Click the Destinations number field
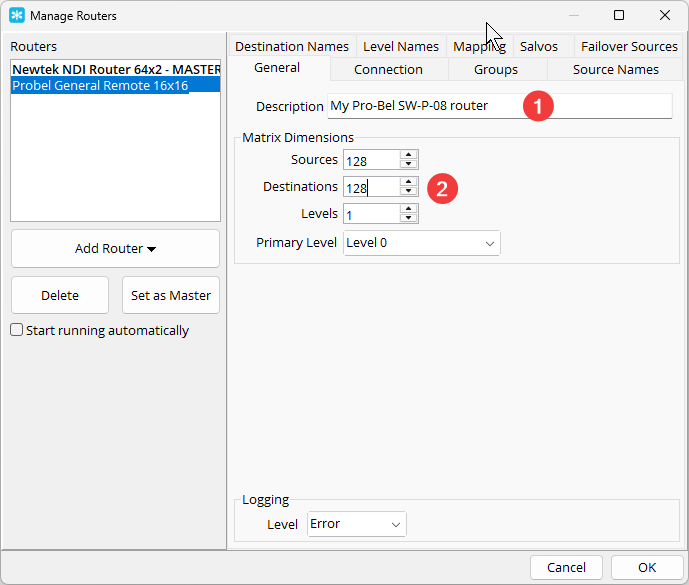 coord(372,187)
